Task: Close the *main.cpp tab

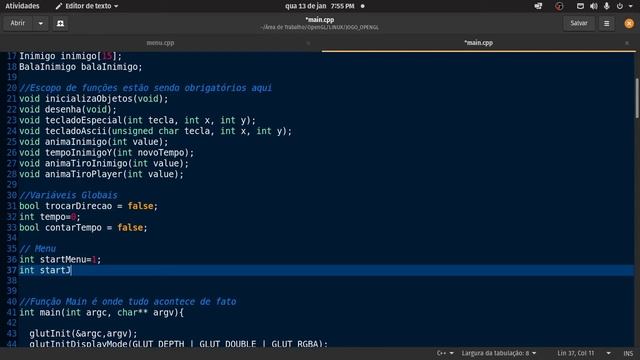Action: [627, 42]
